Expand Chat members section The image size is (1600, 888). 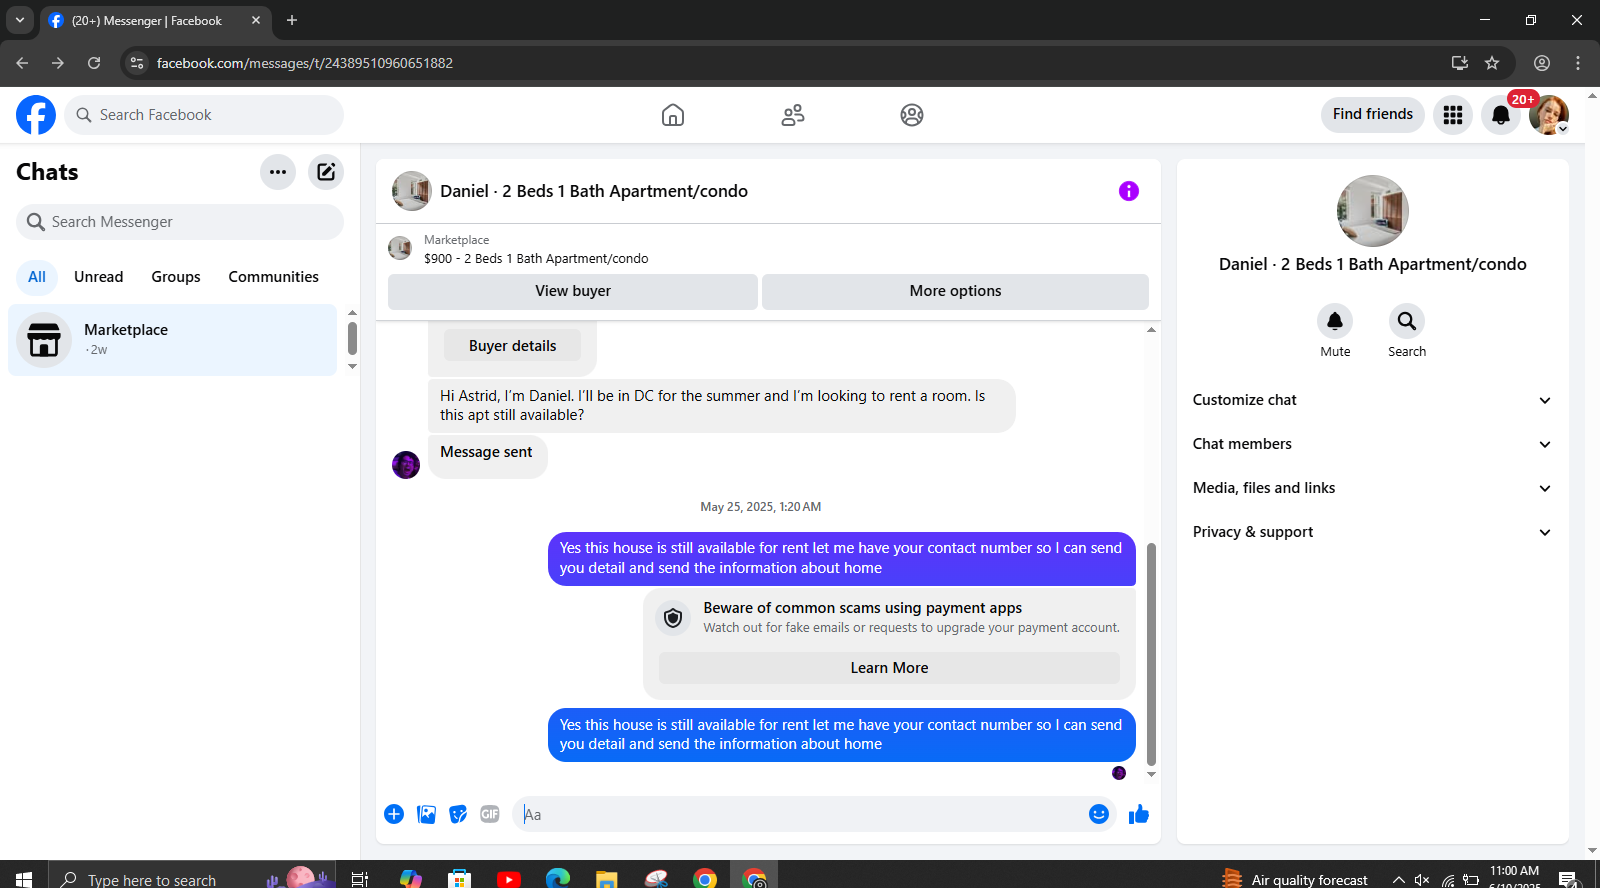coord(1373,444)
